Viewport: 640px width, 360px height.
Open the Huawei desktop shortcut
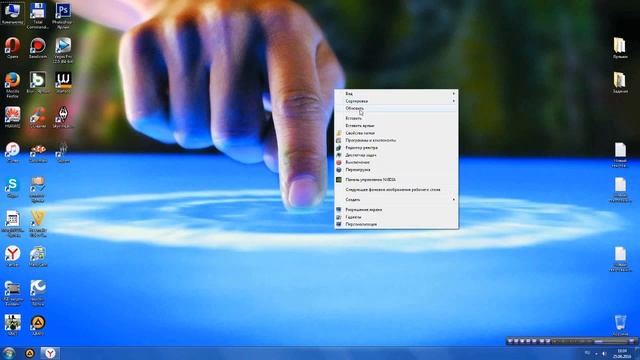(12, 118)
